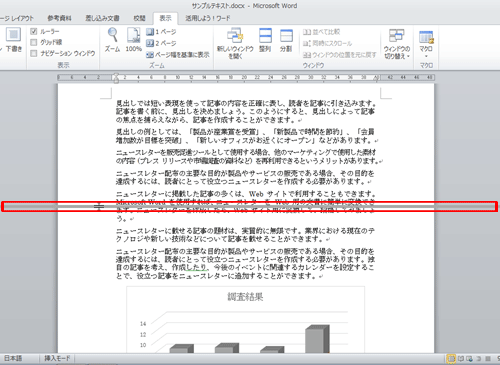
Task: Fit to page width (ページ幅を基準に表示)
Action: coord(178,55)
